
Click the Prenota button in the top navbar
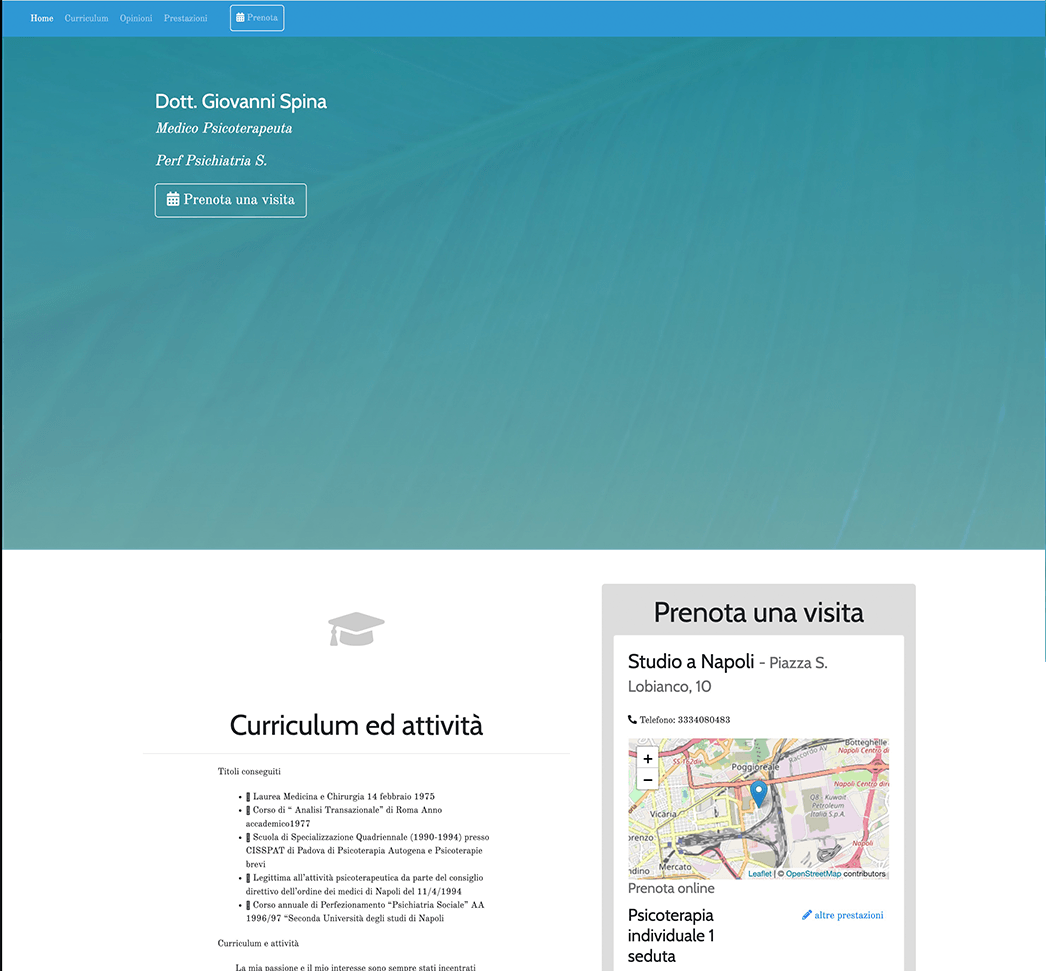(257, 17)
